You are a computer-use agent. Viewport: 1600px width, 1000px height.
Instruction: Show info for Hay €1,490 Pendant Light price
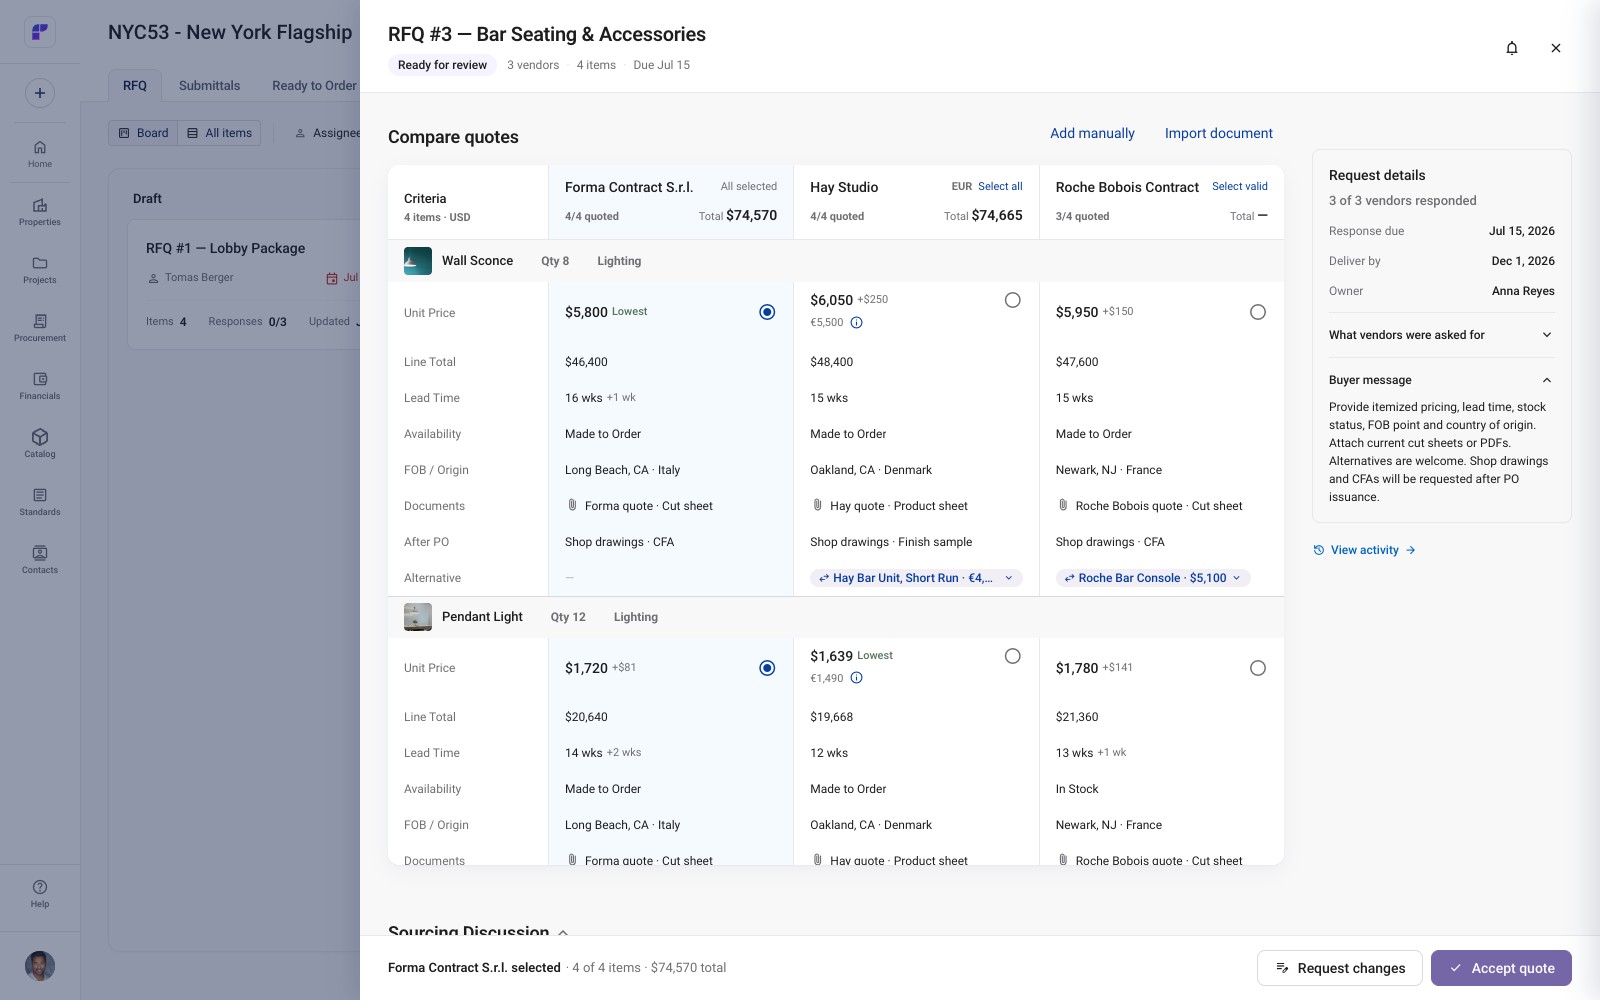tap(856, 678)
